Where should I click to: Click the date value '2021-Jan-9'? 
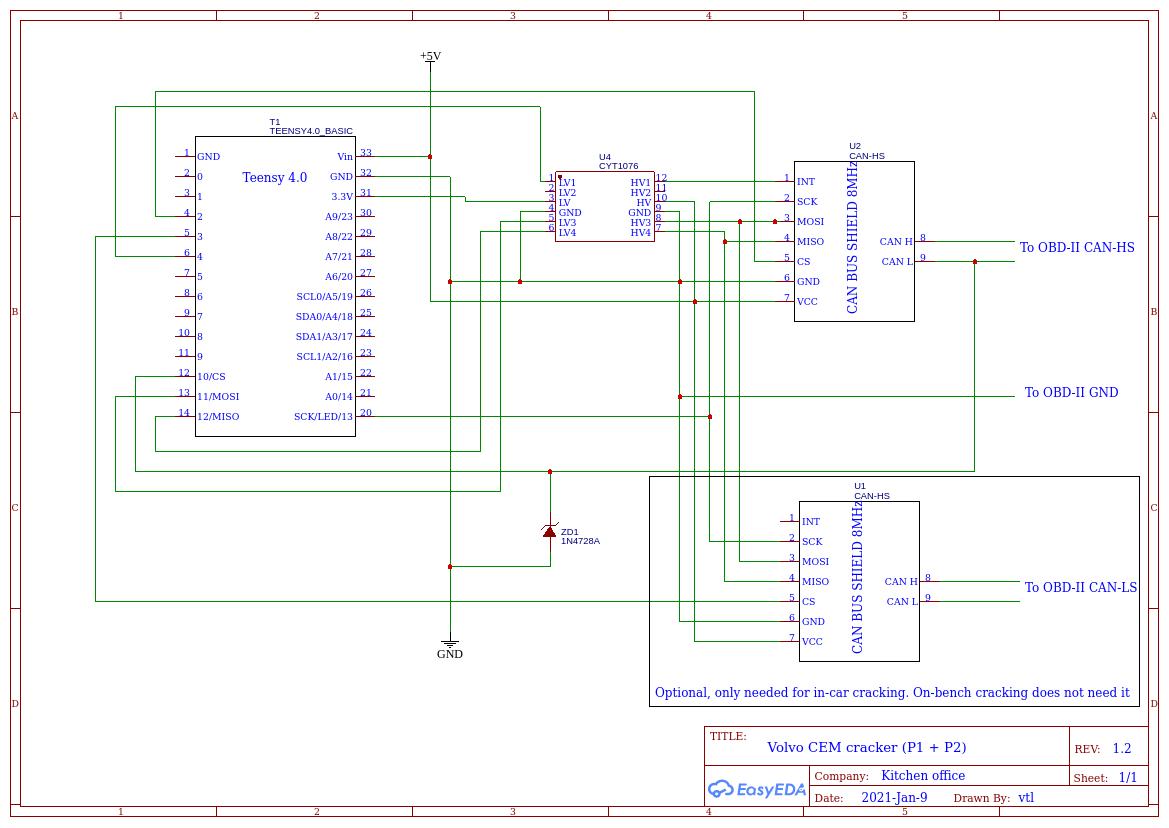point(894,797)
